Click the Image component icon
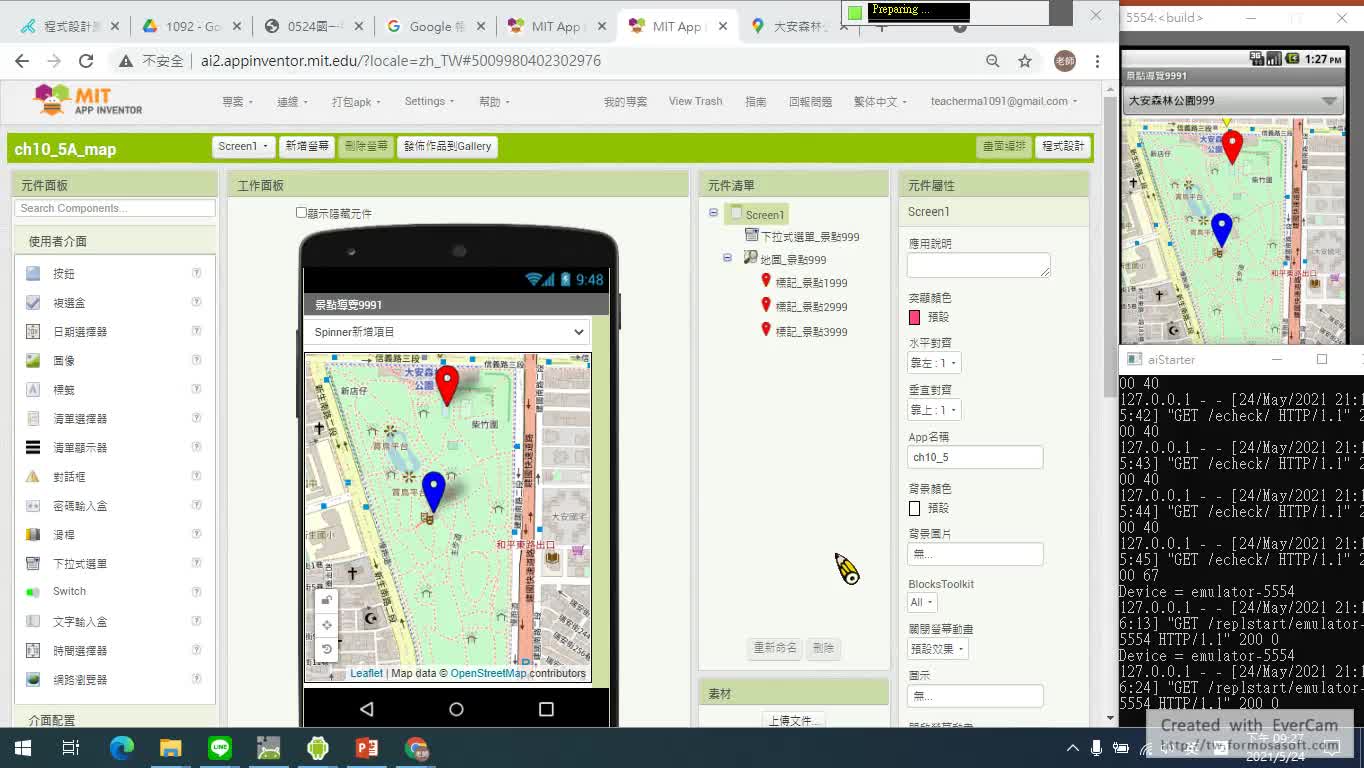The image size is (1364, 768). 33,360
